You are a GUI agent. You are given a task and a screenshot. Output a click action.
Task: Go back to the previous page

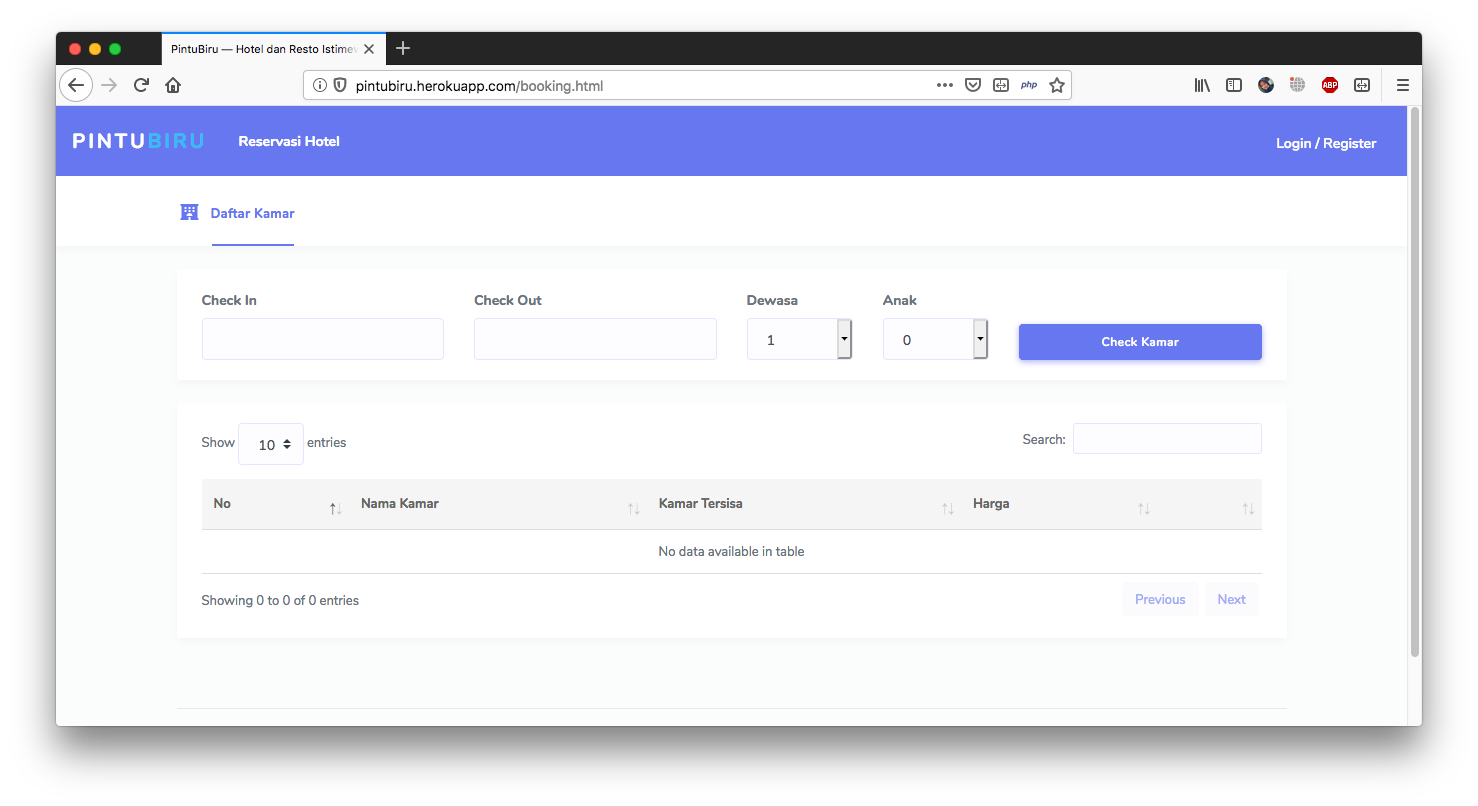76,85
